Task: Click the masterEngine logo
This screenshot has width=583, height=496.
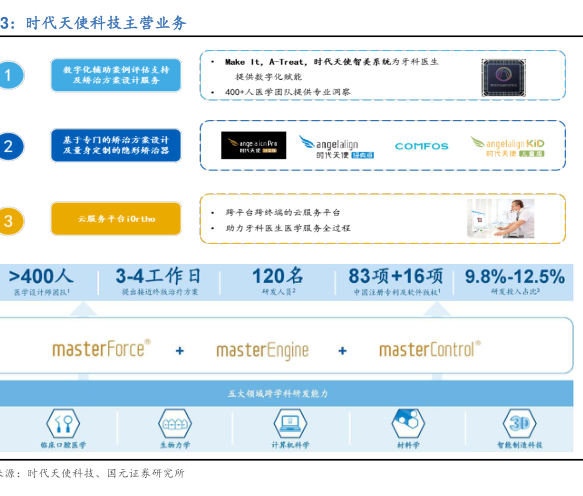Action: 262,350
